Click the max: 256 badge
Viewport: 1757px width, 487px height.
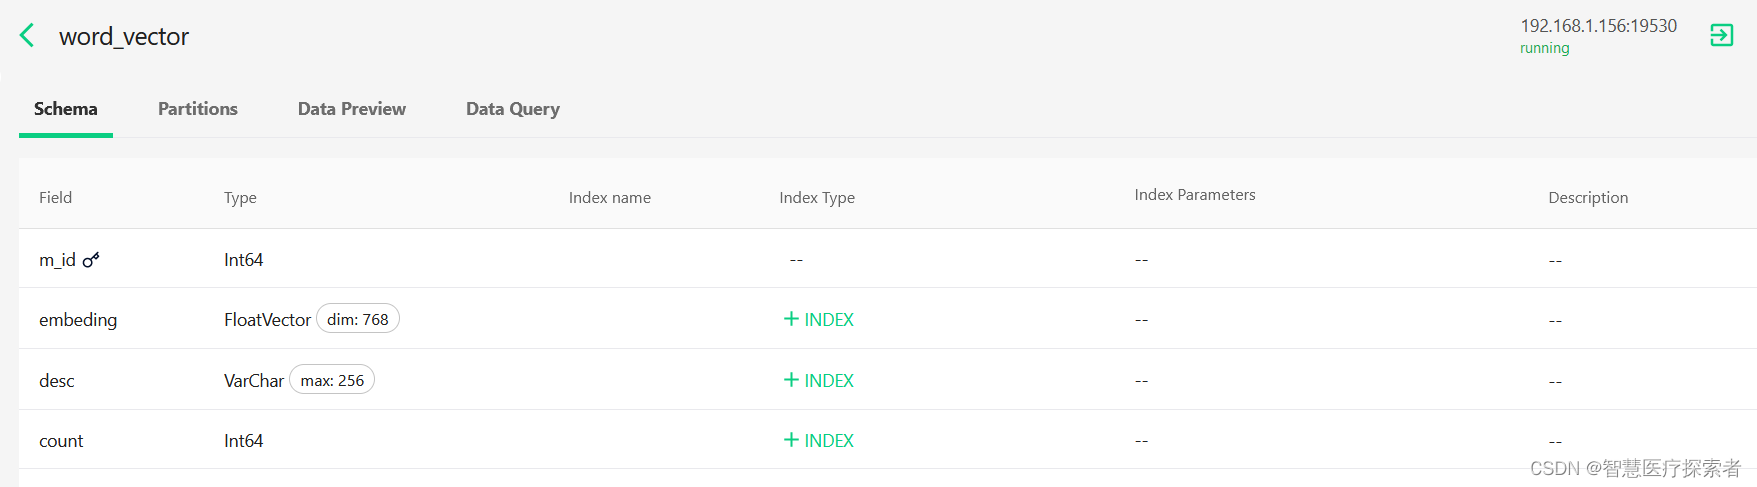(x=332, y=380)
